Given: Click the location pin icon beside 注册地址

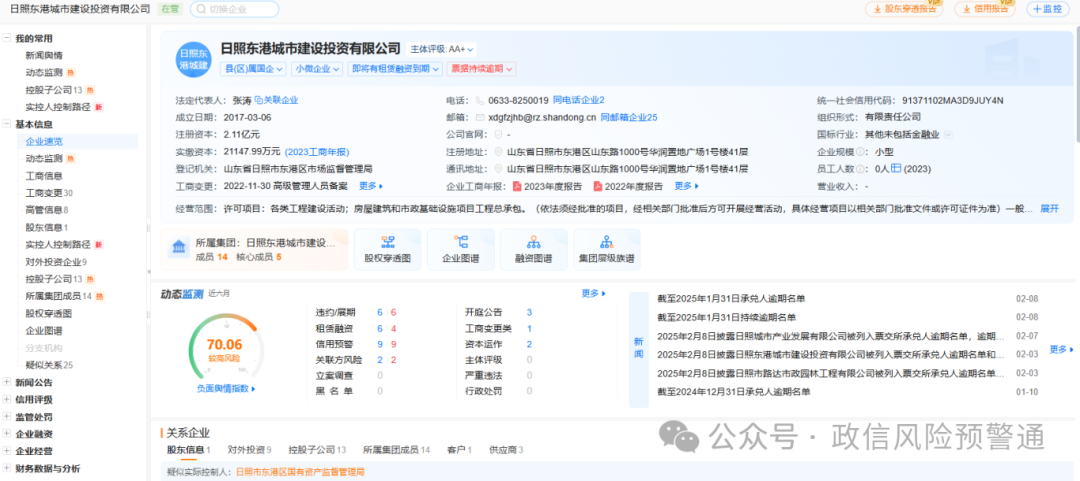Looking at the screenshot, I should coord(499,152).
